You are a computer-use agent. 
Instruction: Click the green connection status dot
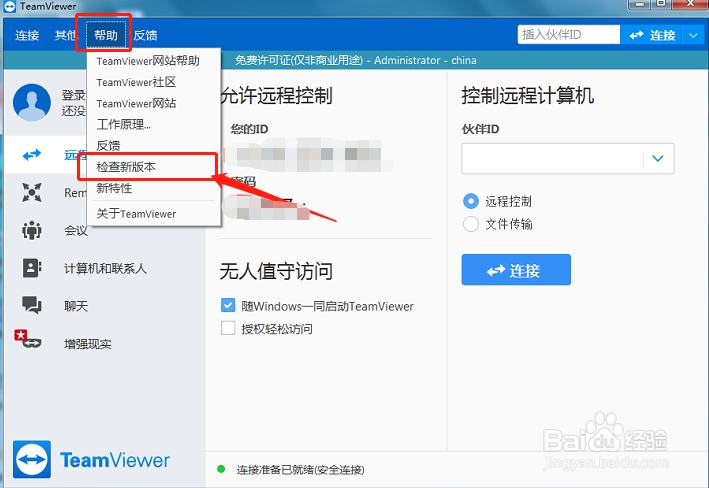click(221, 469)
